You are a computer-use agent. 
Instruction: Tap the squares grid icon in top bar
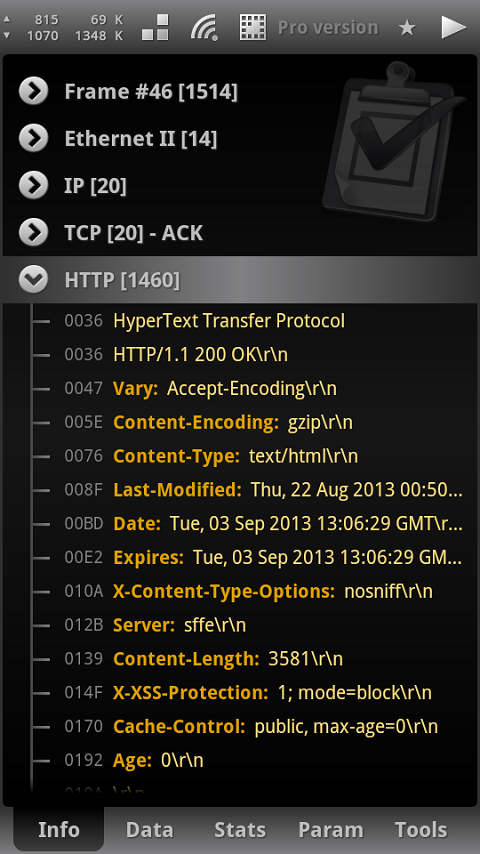coord(155,27)
